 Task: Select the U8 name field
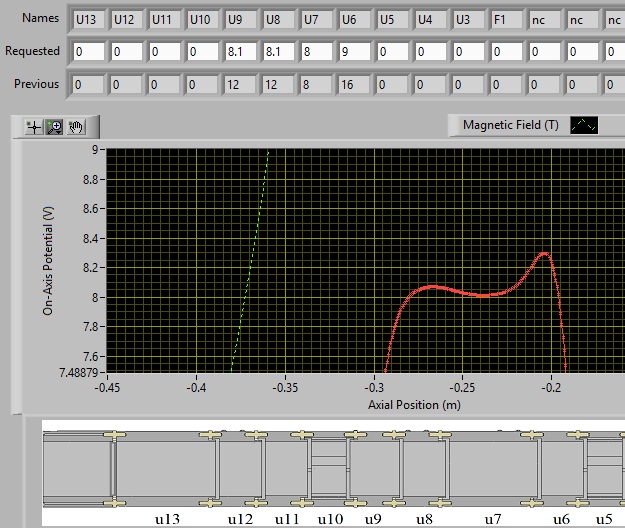pos(279,20)
